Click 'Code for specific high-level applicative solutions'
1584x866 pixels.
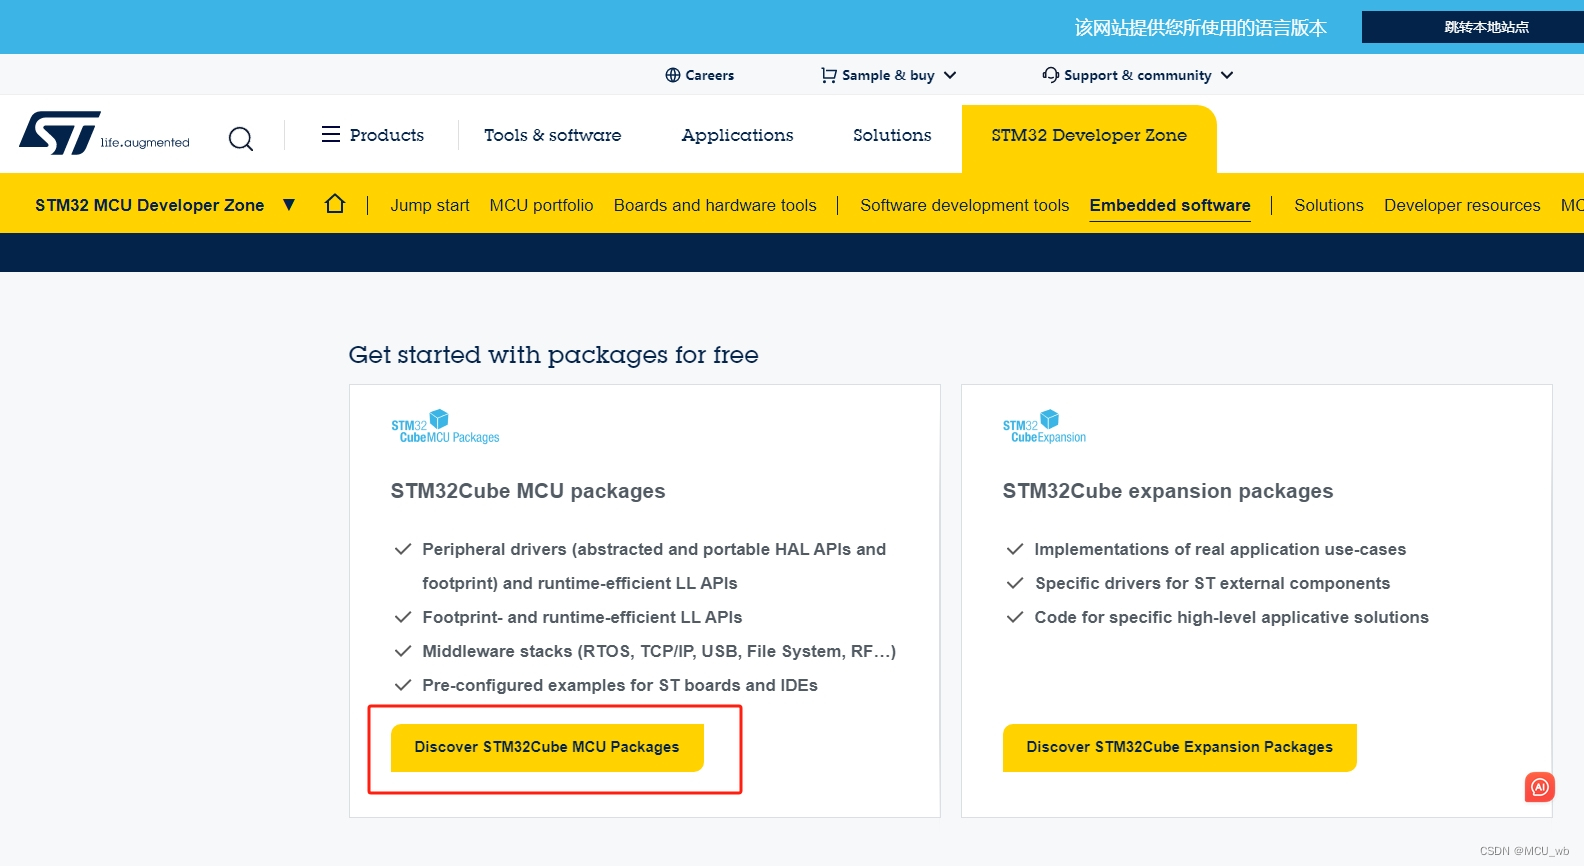(1231, 617)
